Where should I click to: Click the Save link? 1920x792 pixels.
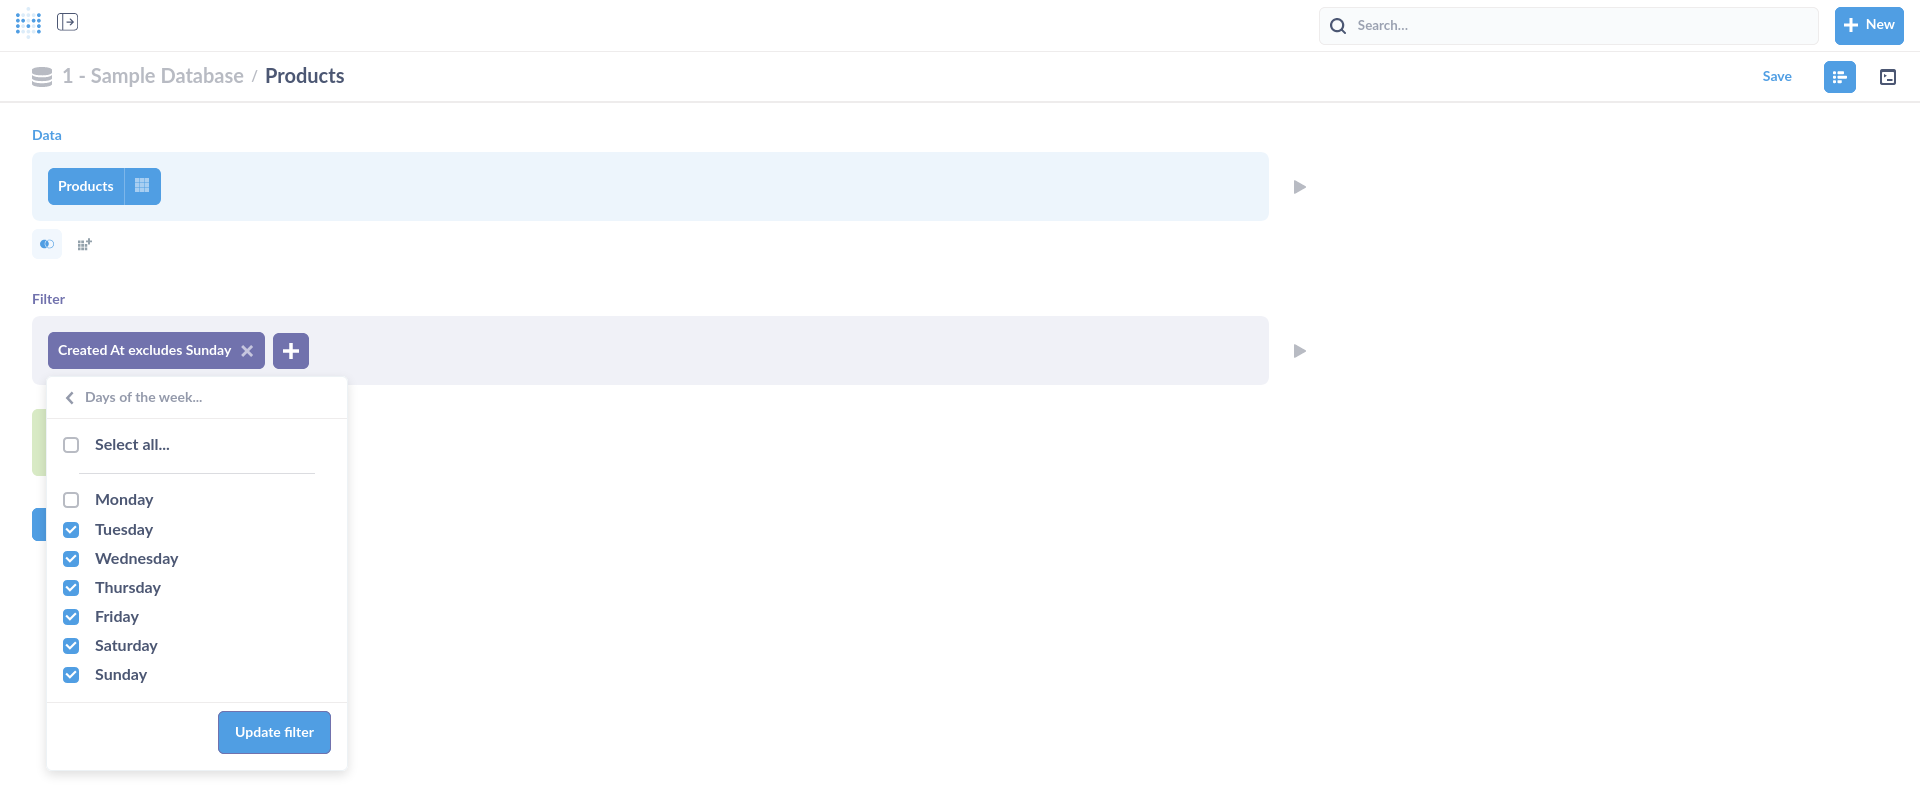1778,76
